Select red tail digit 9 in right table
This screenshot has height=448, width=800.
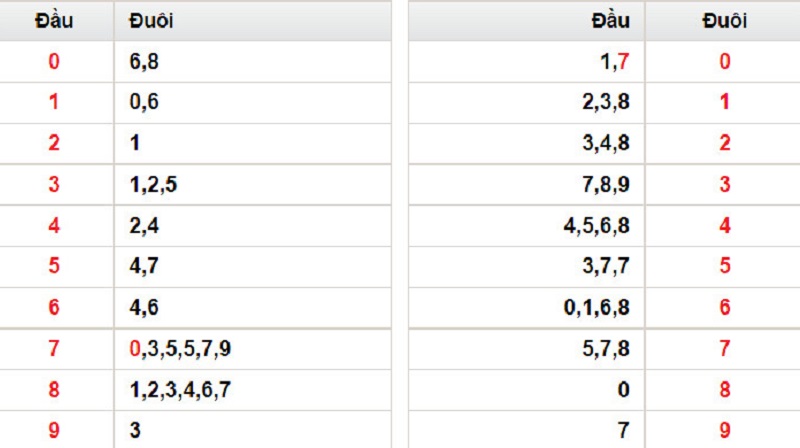tap(725, 431)
